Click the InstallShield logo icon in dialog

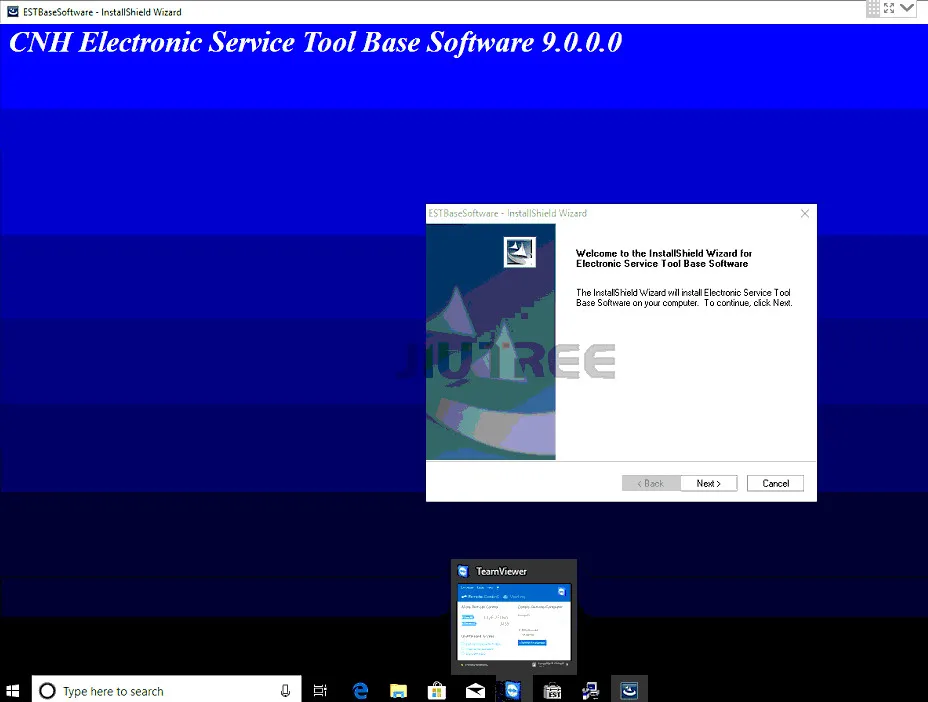(x=520, y=252)
